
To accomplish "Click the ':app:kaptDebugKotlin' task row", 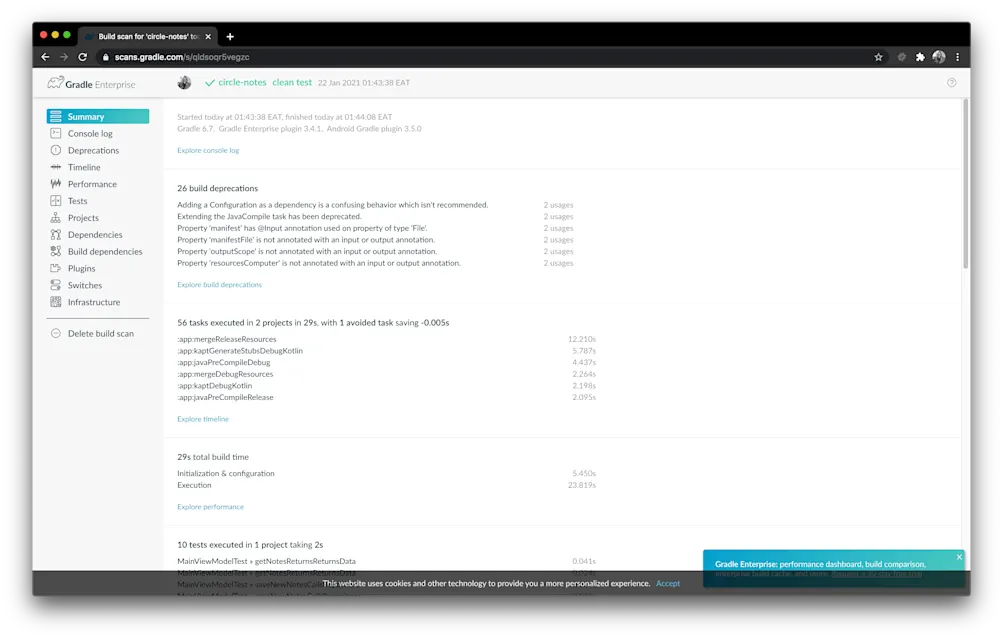I will pos(386,386).
